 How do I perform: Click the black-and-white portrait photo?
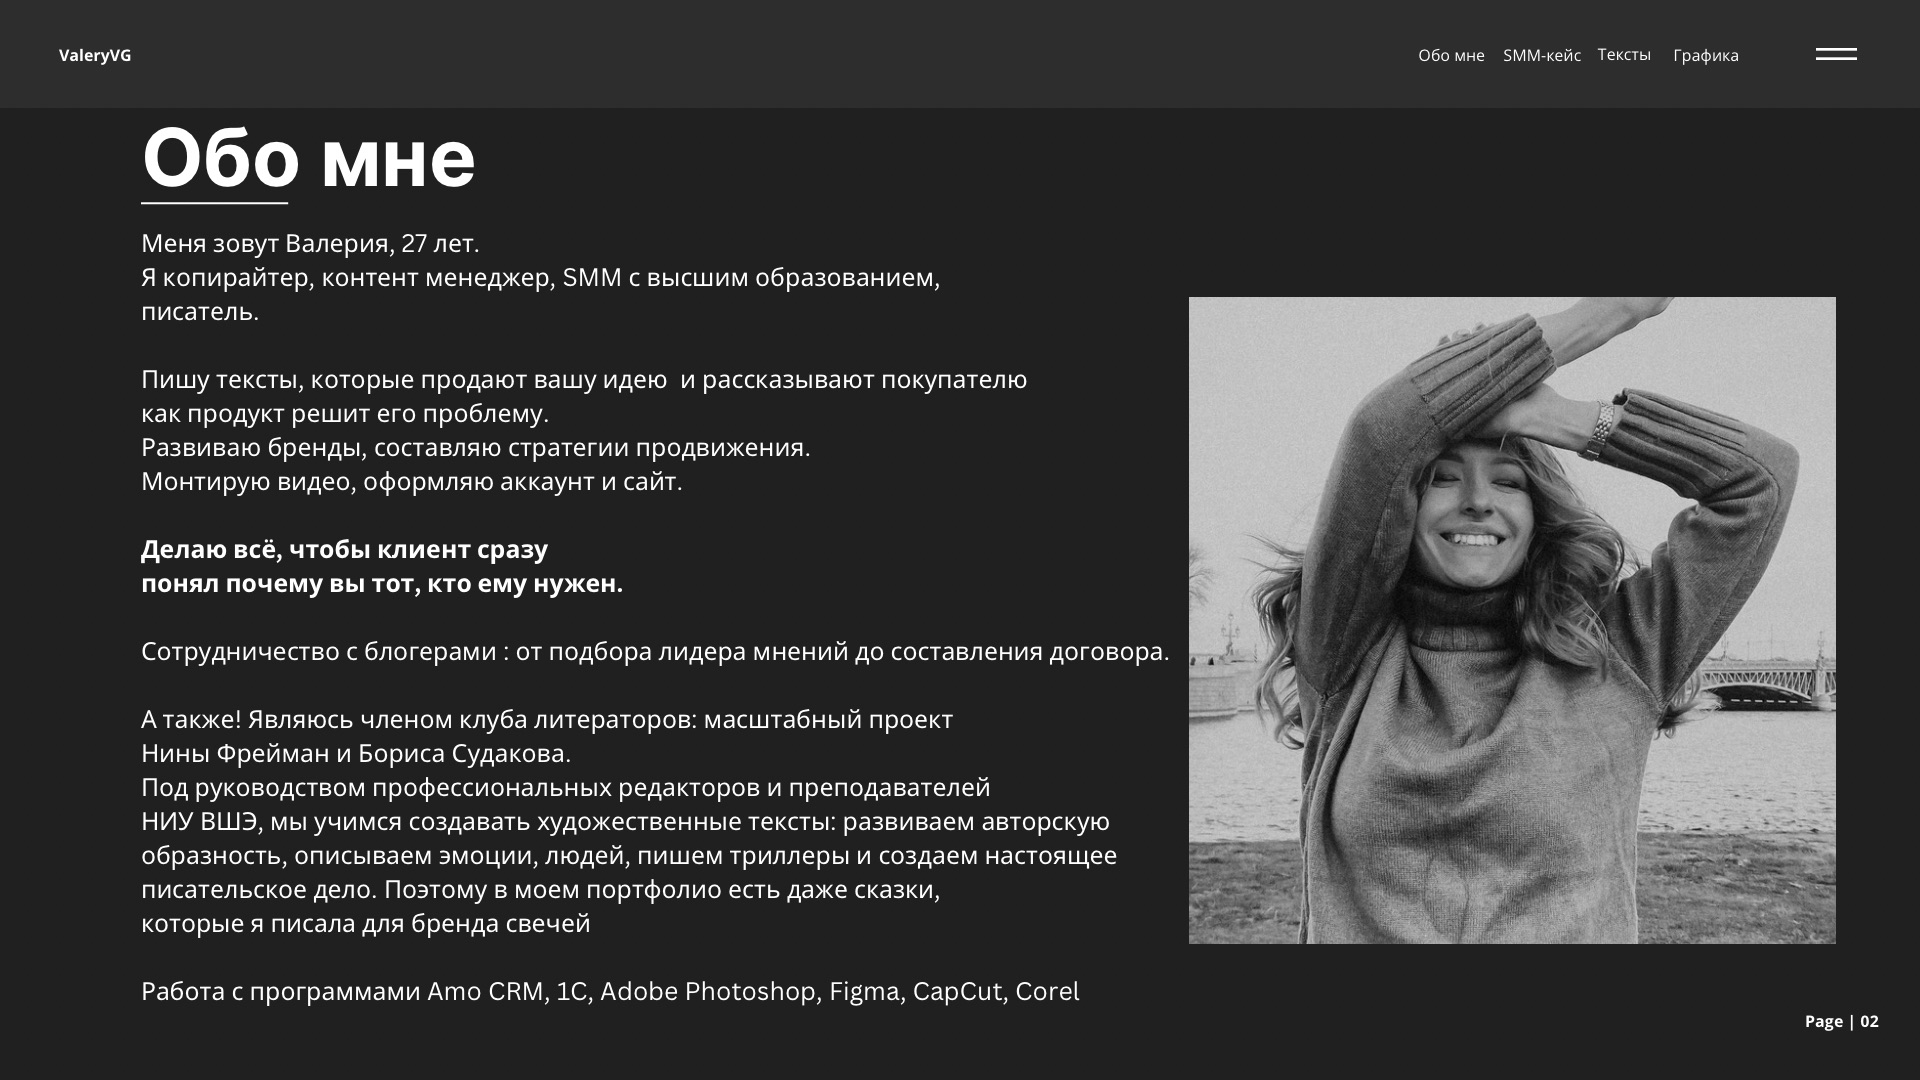[1511, 620]
